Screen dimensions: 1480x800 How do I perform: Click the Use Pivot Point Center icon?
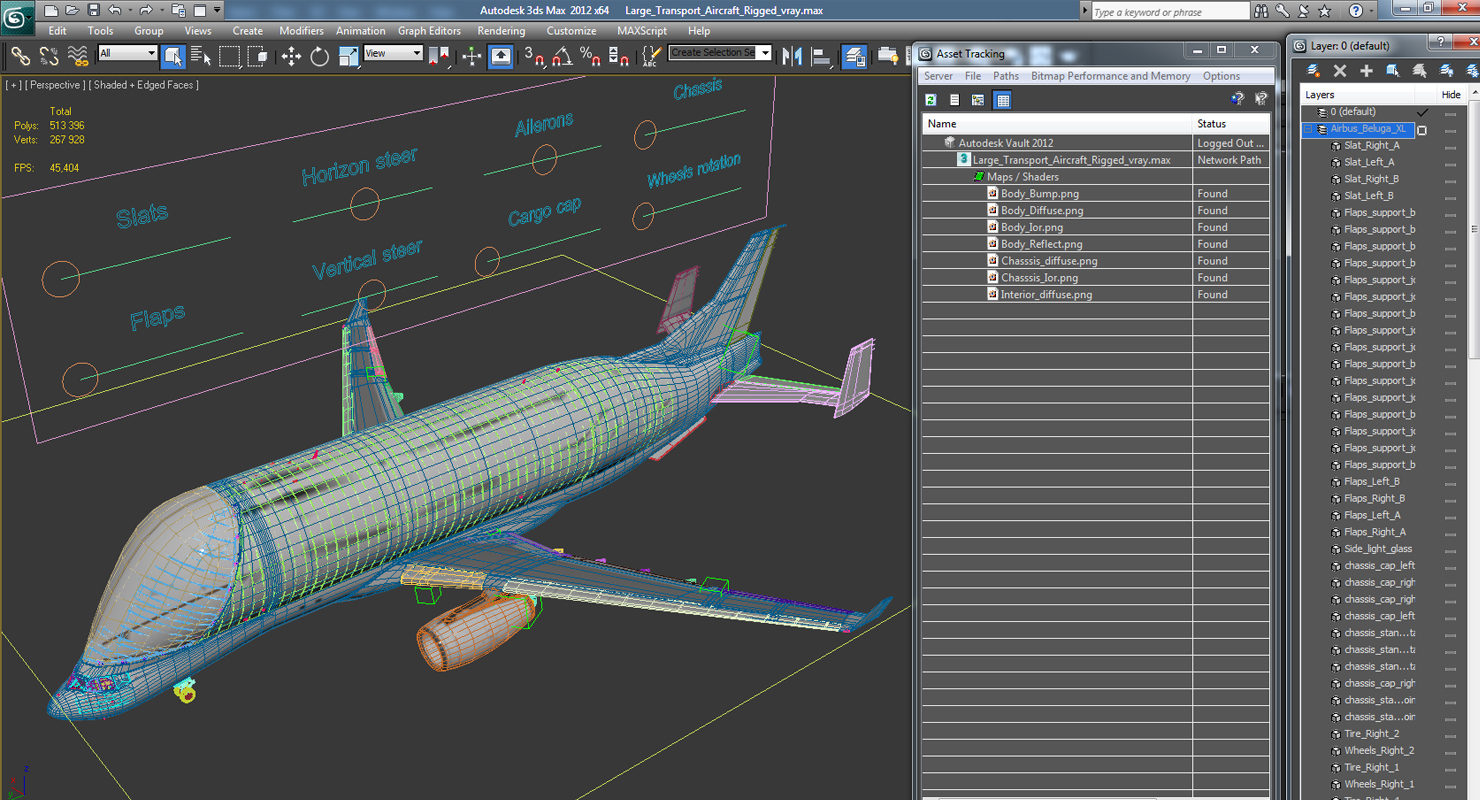click(439, 56)
